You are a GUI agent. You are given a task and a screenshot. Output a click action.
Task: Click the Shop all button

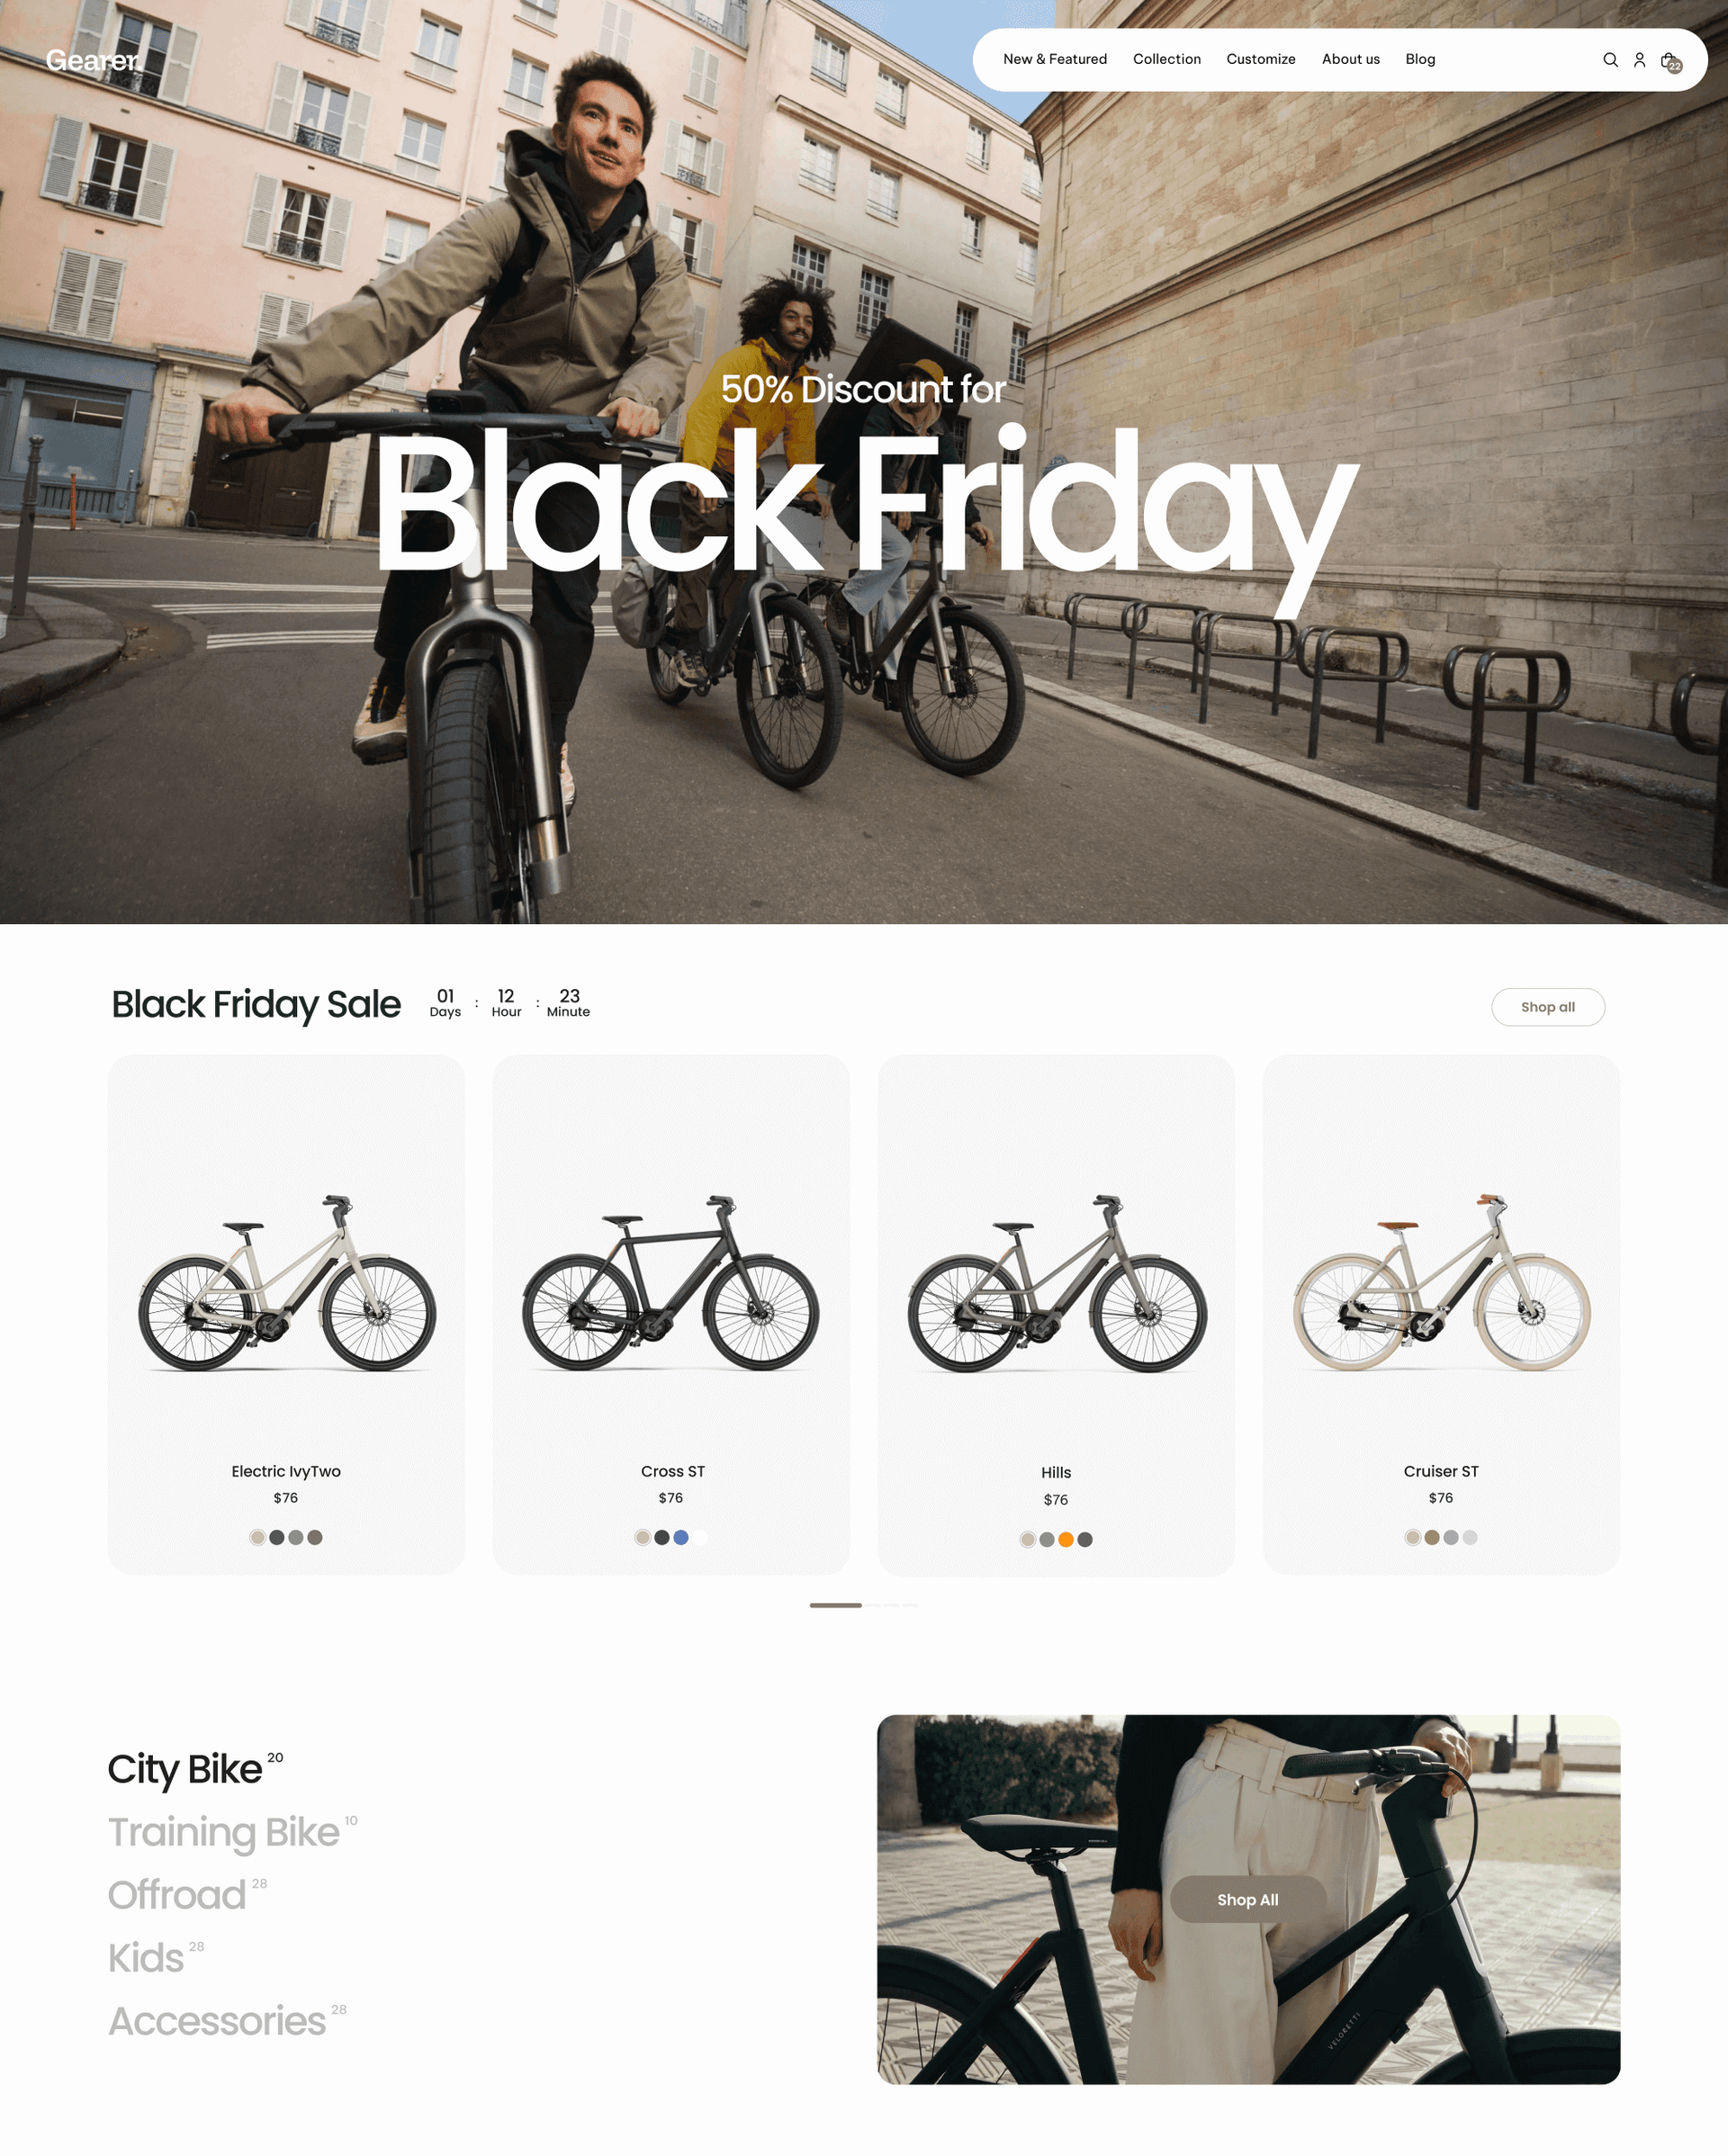[x=1547, y=1007]
